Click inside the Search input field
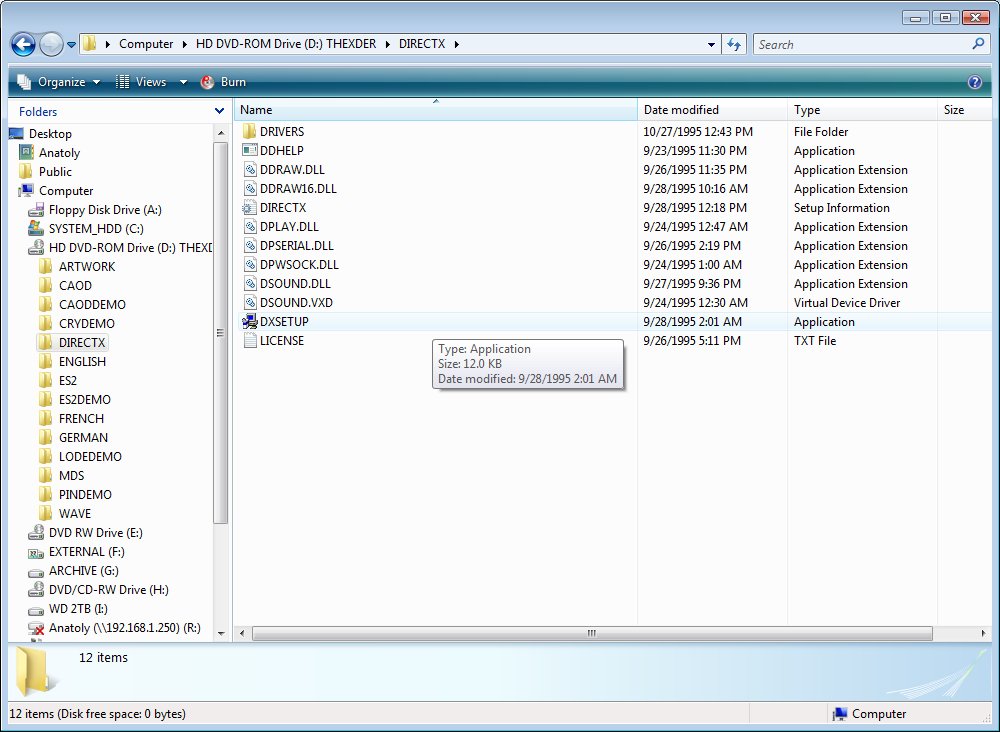Viewport: 1000px width, 732px height. point(861,45)
